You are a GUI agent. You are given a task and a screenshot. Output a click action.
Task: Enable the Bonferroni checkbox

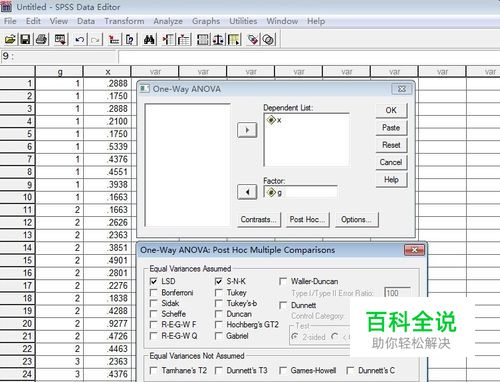(154, 293)
